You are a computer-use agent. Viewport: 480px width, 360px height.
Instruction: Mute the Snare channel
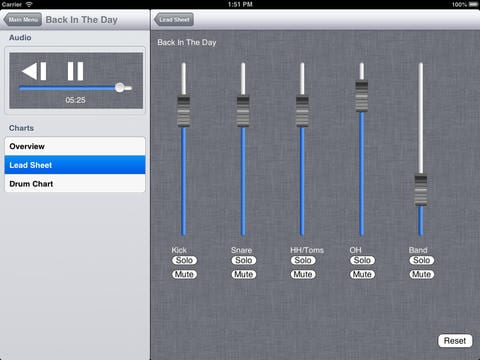(x=244, y=274)
